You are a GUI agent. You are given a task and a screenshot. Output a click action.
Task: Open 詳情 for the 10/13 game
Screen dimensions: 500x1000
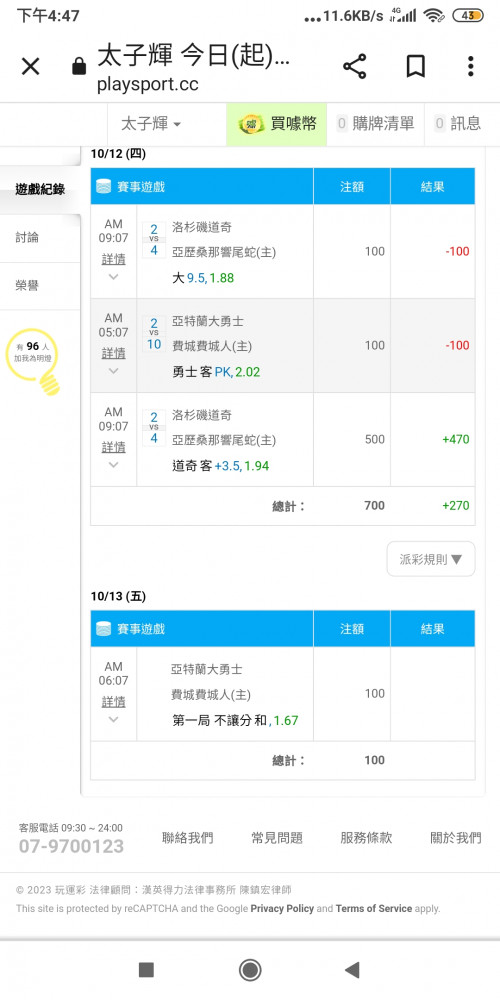(114, 702)
